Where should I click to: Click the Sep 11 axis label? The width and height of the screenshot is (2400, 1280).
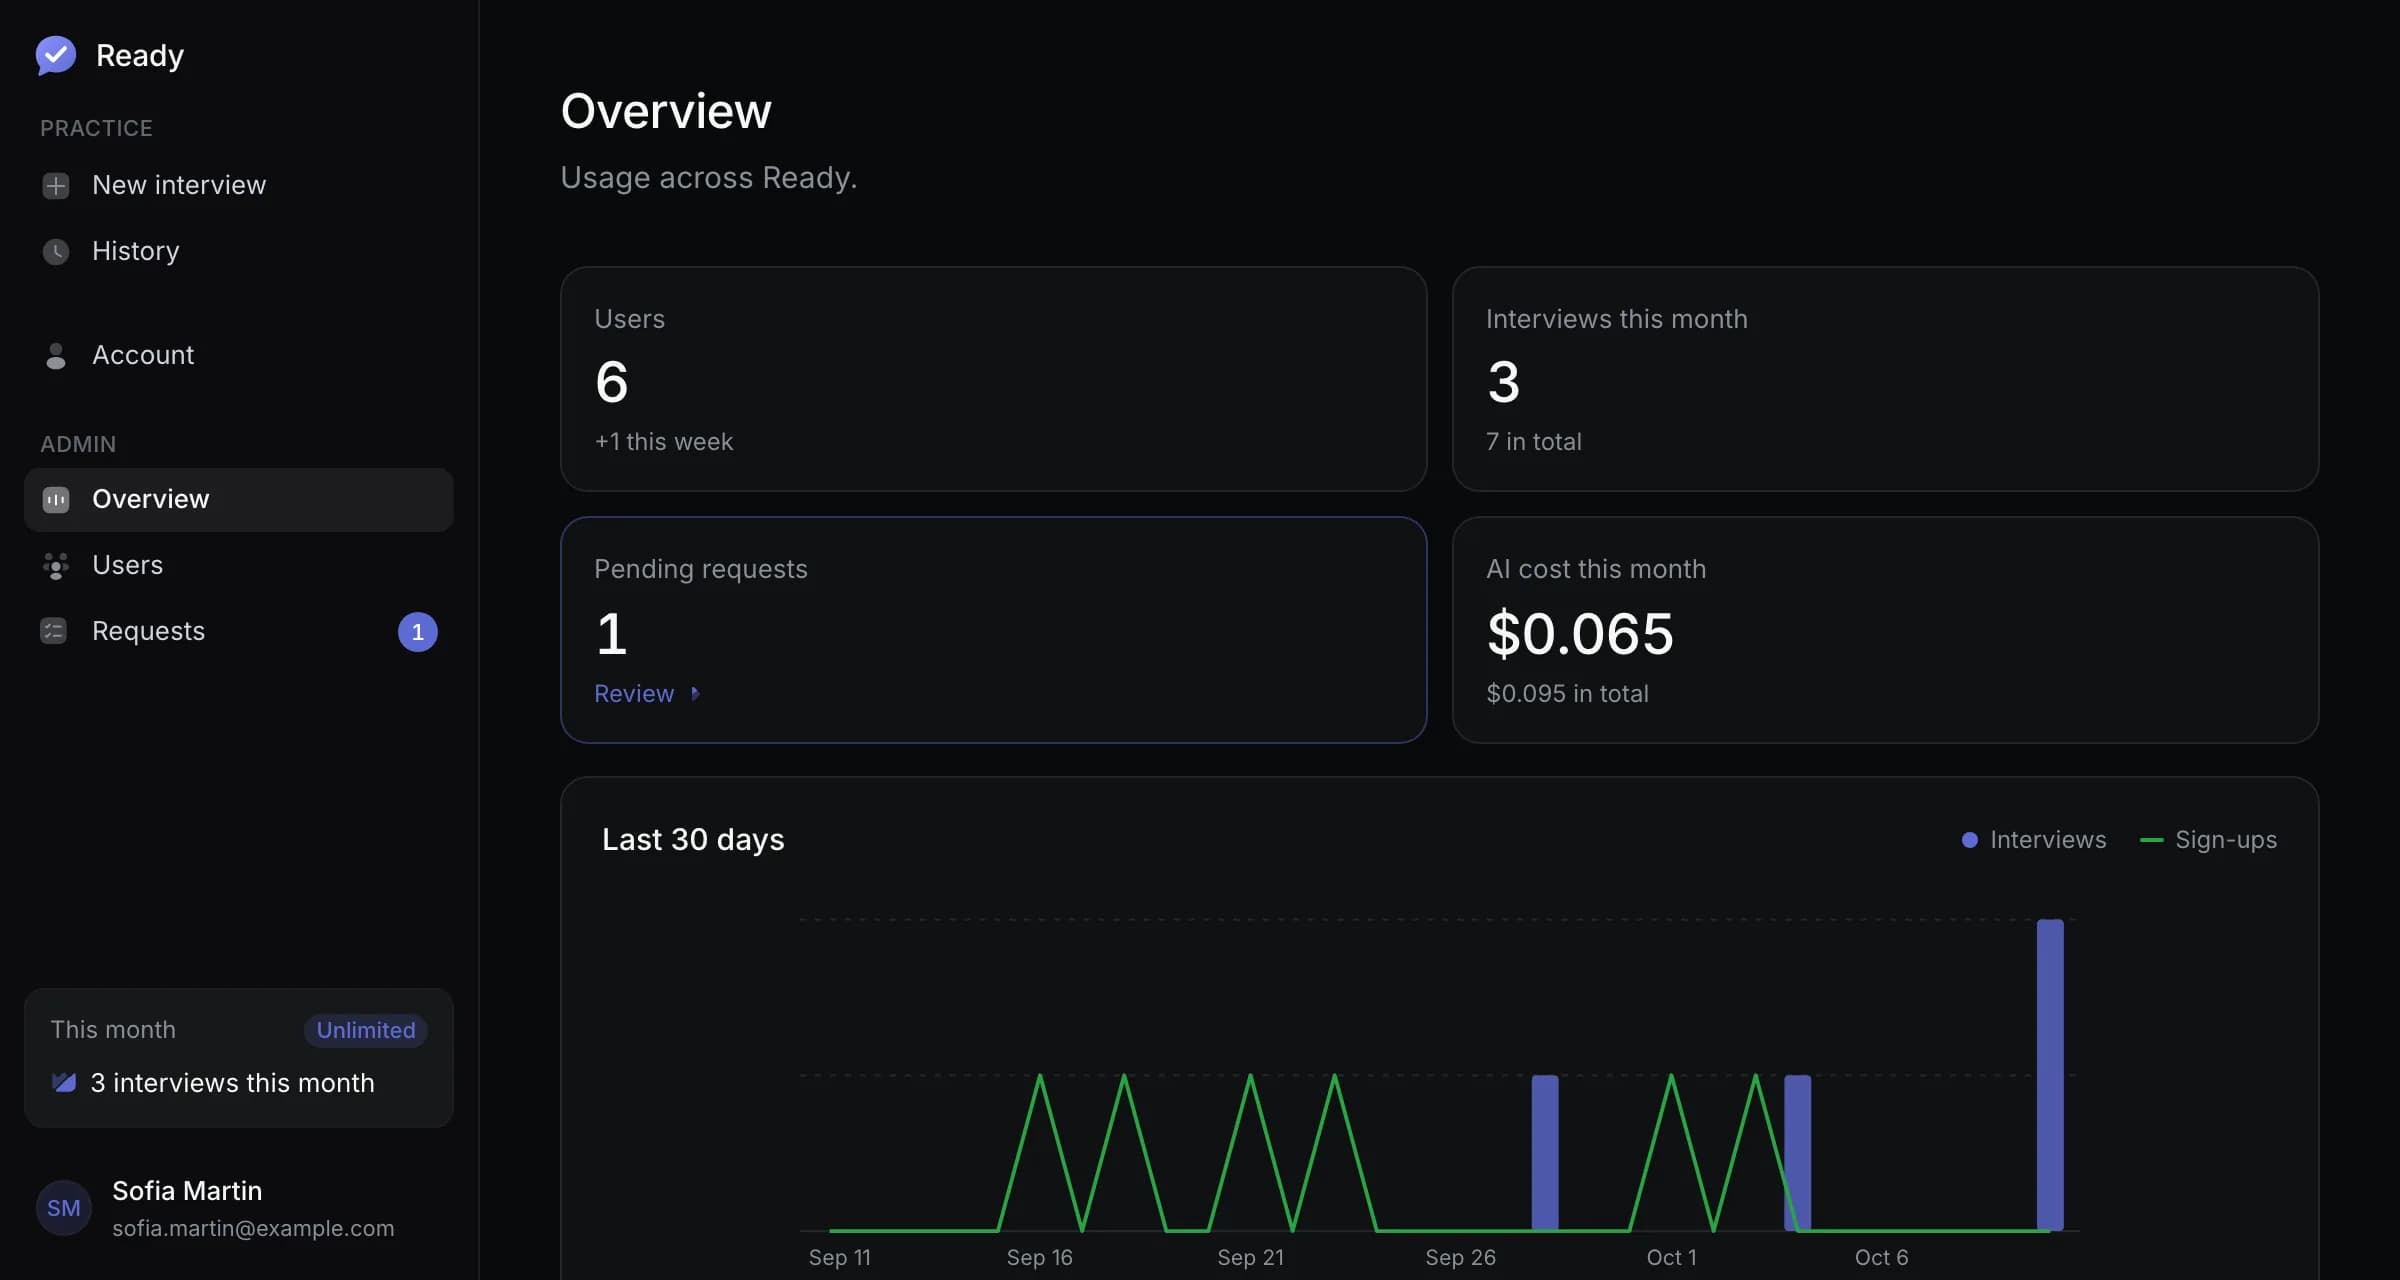pyautogui.click(x=840, y=1257)
